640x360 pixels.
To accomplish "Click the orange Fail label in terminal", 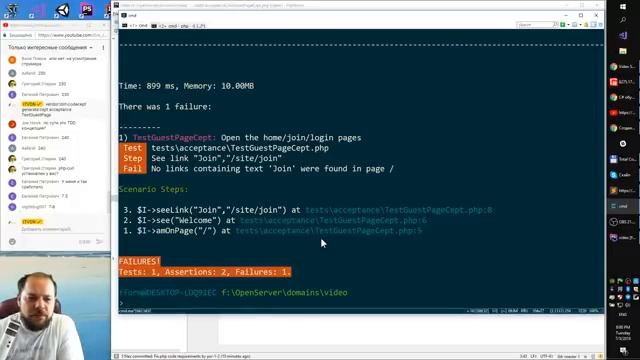I will coord(133,169).
